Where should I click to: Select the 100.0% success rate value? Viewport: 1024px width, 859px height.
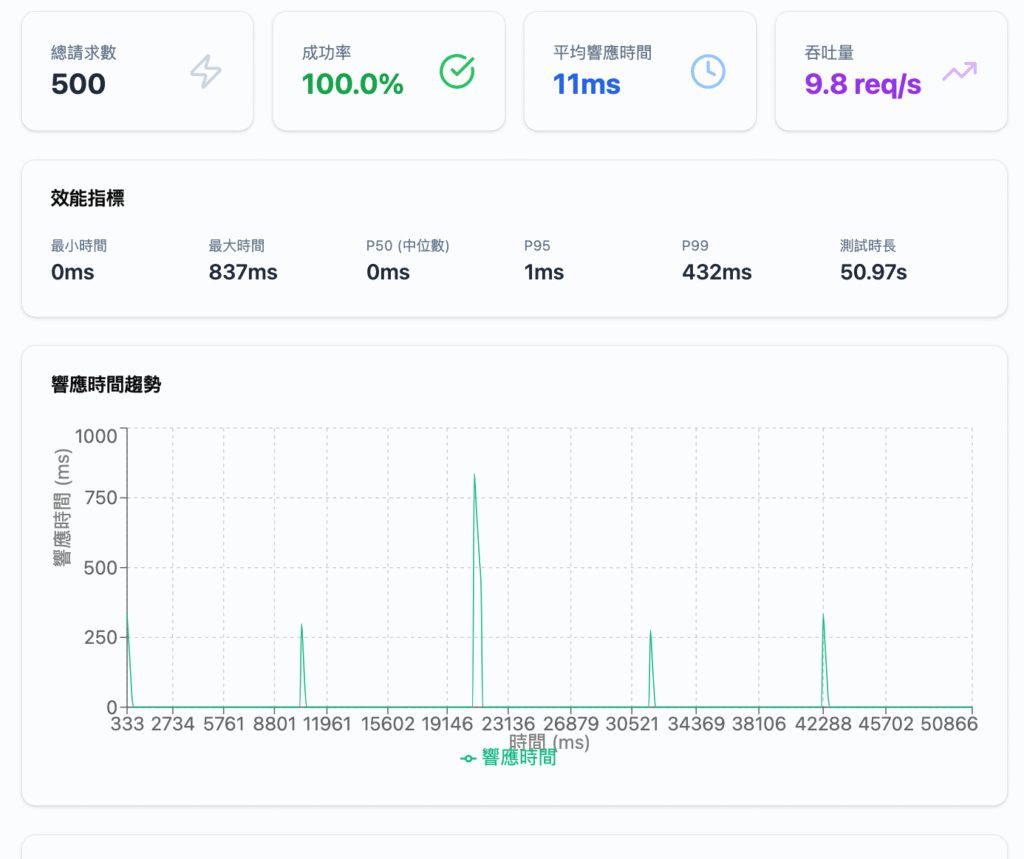click(352, 84)
